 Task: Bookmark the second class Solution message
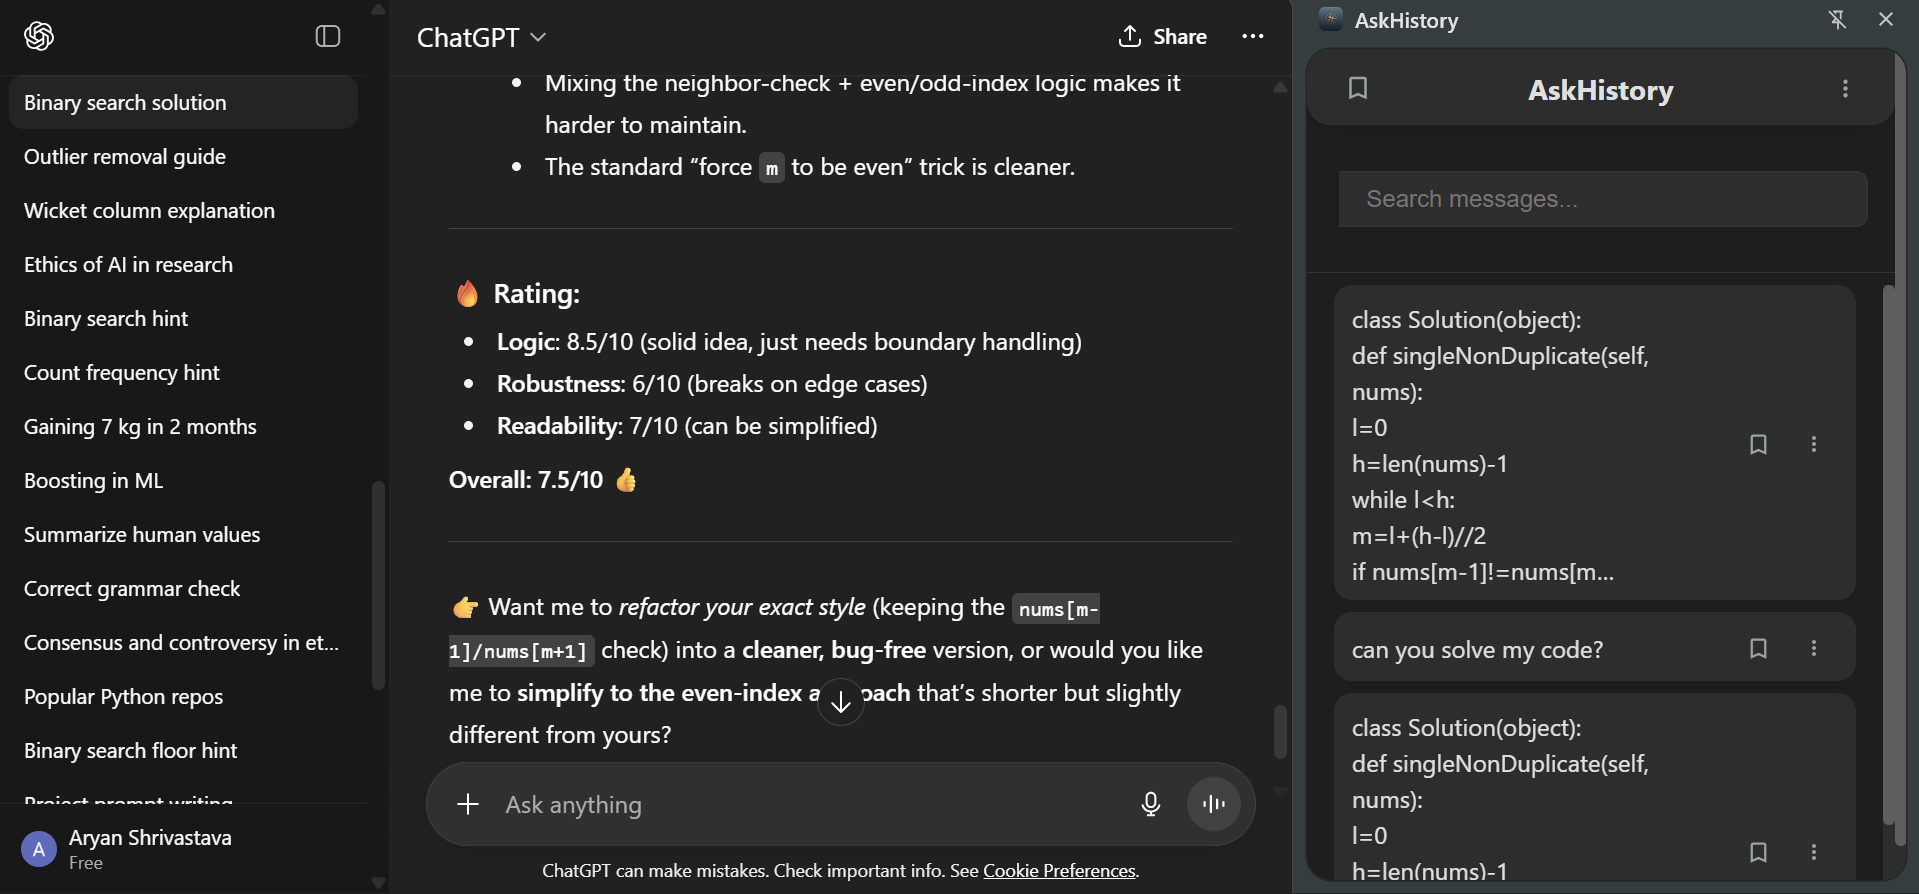click(x=1758, y=852)
